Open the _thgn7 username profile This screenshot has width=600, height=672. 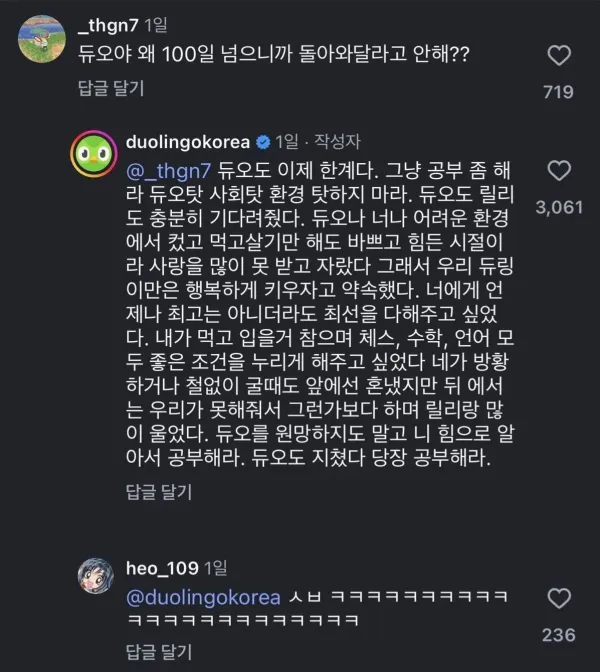click(x=108, y=25)
